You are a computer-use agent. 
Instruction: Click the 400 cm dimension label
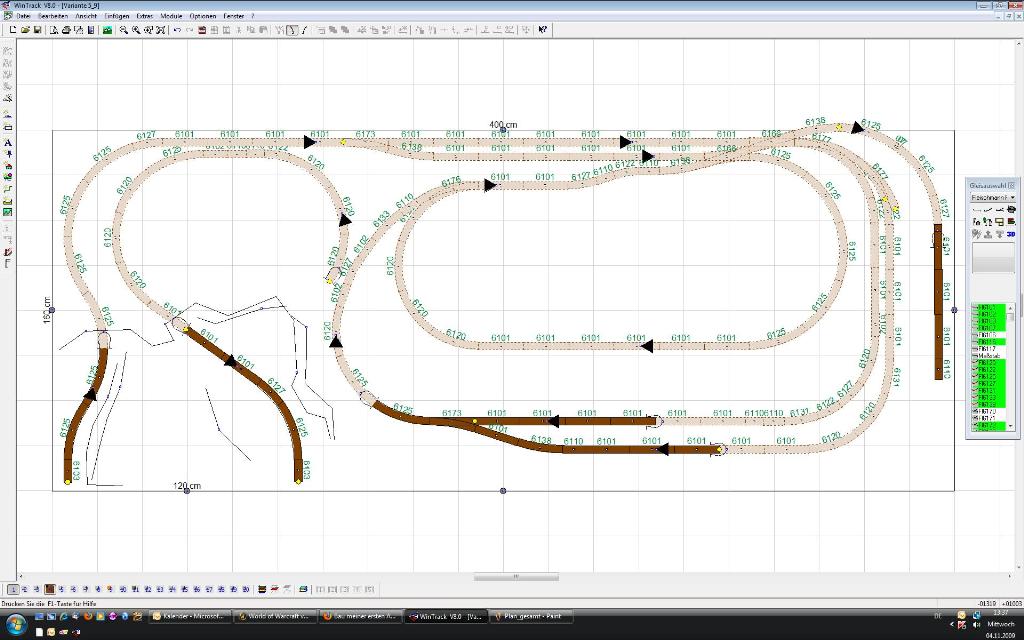pos(503,124)
